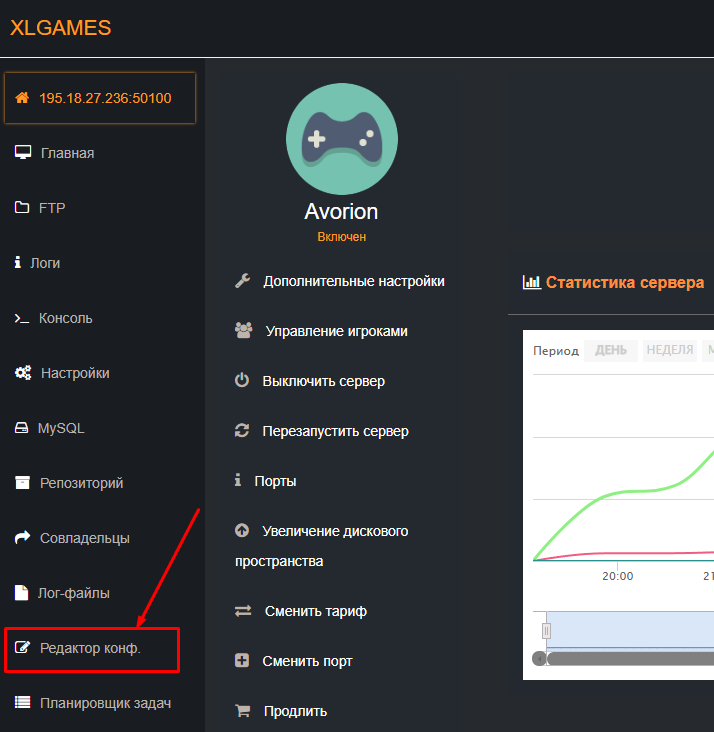This screenshot has height=732, width=714.
Task: Click the power icon for Выключить сервер
Action: click(241, 381)
